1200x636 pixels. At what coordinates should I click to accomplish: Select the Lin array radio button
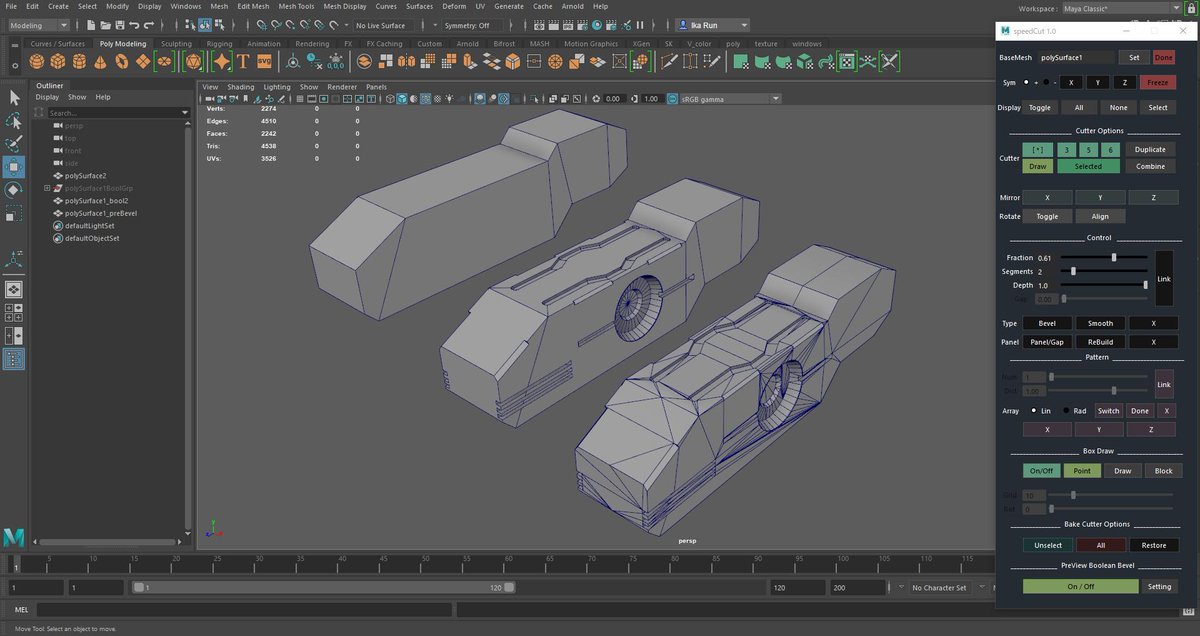[1033, 411]
